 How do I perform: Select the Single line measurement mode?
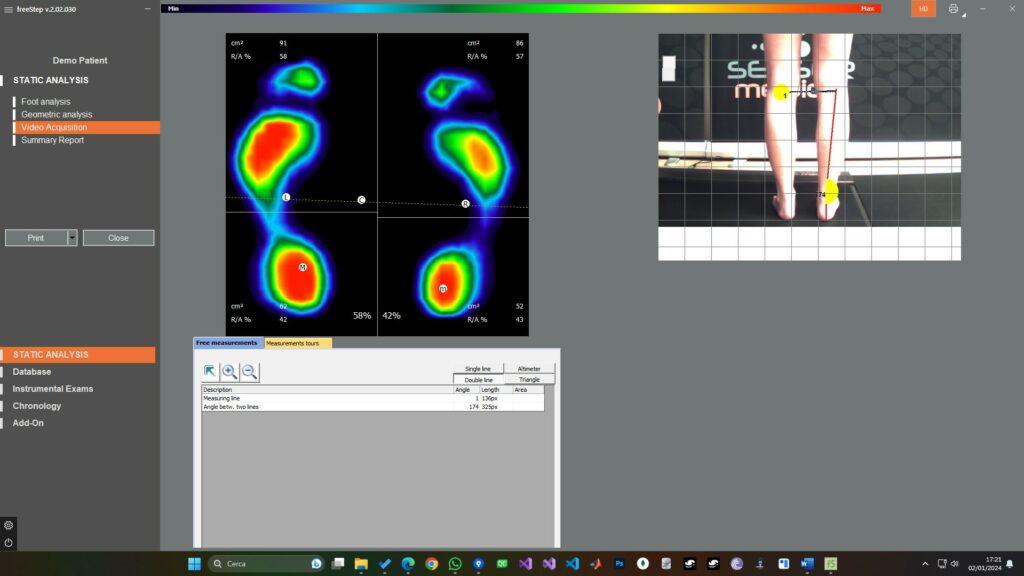pos(478,368)
